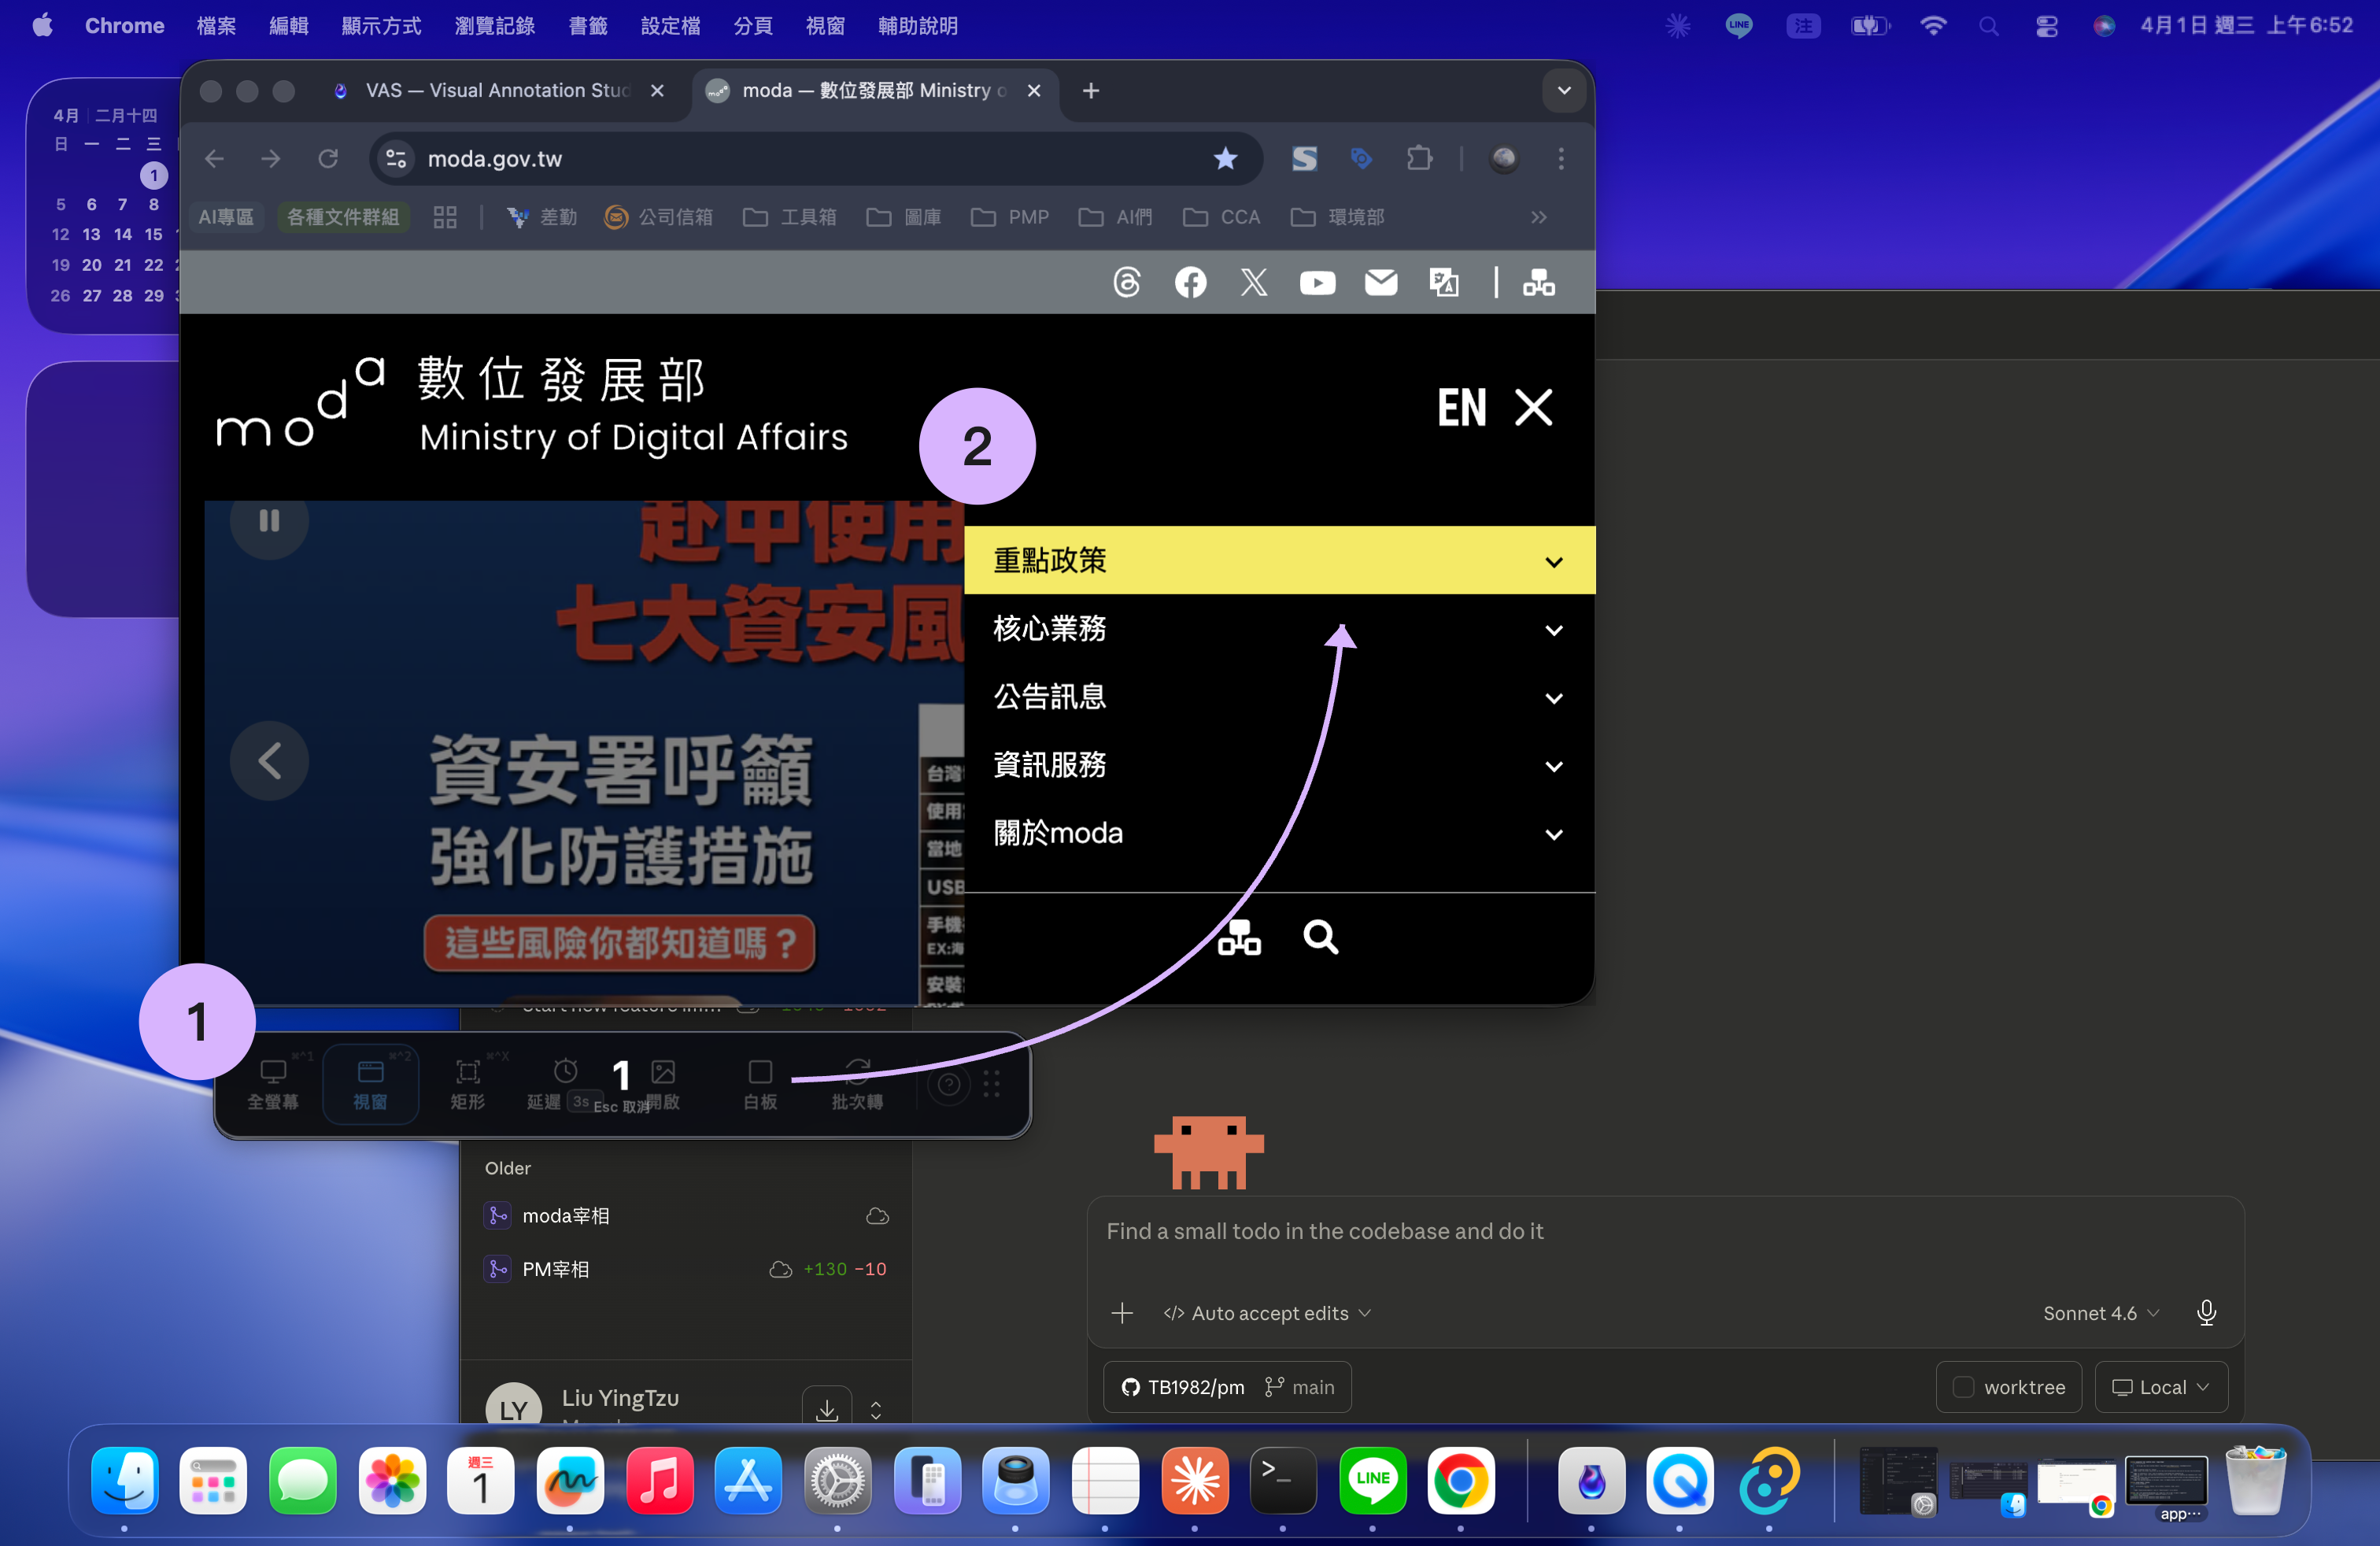Click the sitemap icon in the moda menu
The width and height of the screenshot is (2380, 1546).
(1240, 938)
